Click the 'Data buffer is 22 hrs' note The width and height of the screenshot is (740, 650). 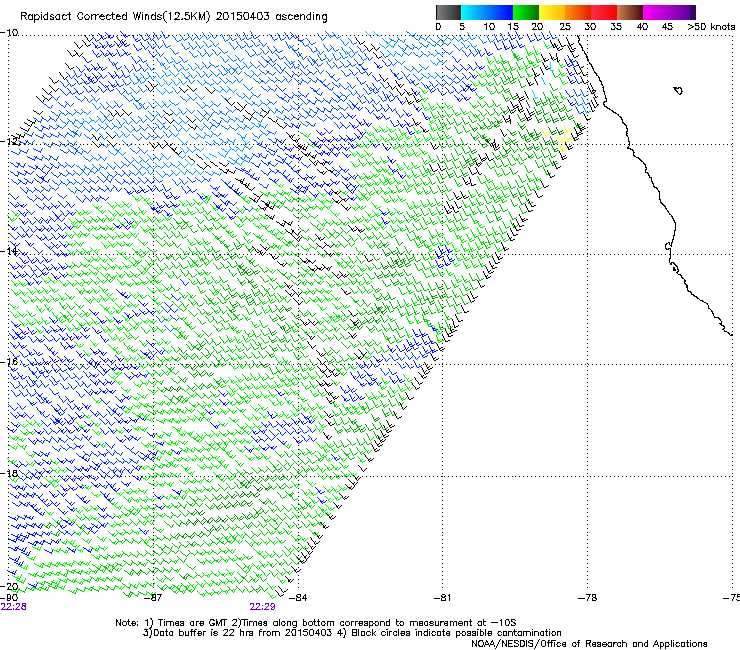(x=353, y=633)
